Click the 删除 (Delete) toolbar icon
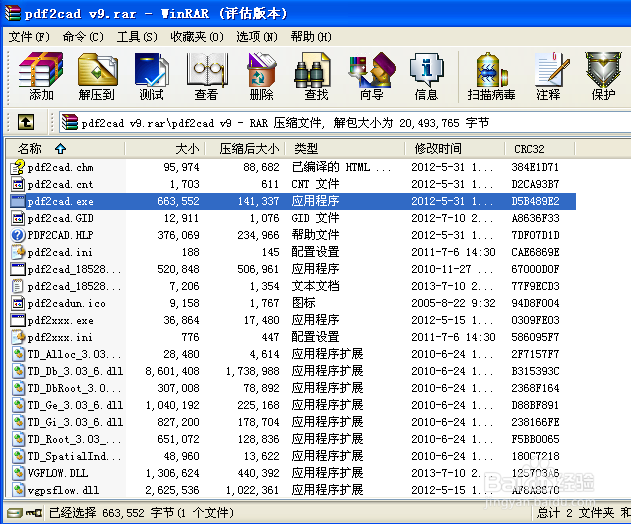The width and height of the screenshot is (631, 524). coord(262,76)
